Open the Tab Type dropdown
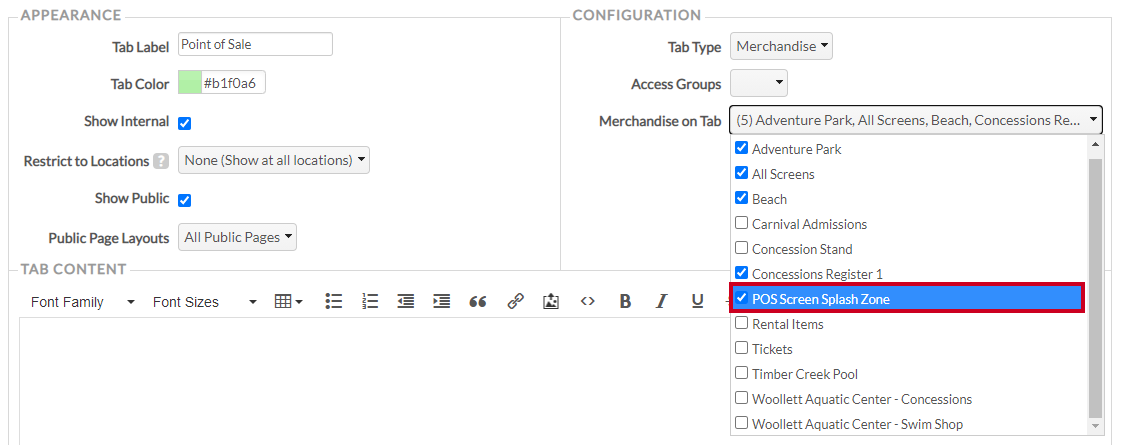The width and height of the screenshot is (1122, 445). point(781,47)
